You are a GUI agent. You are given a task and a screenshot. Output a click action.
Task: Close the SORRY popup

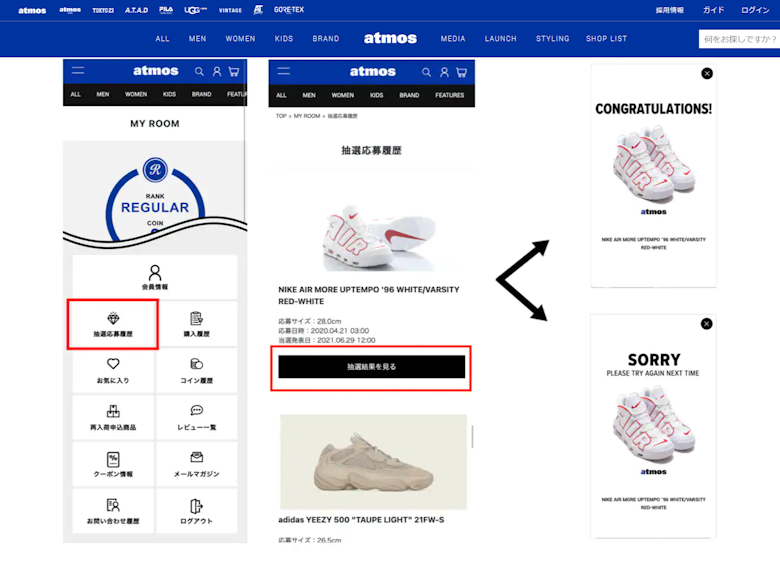[x=706, y=324]
